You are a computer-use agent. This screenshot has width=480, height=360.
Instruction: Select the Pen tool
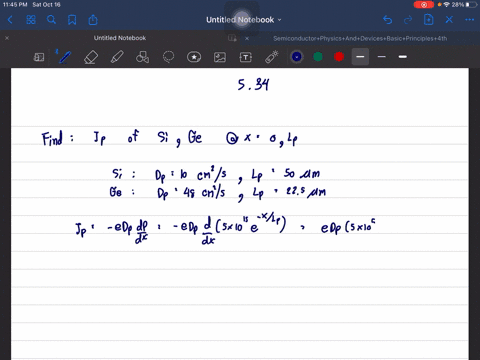point(64,57)
